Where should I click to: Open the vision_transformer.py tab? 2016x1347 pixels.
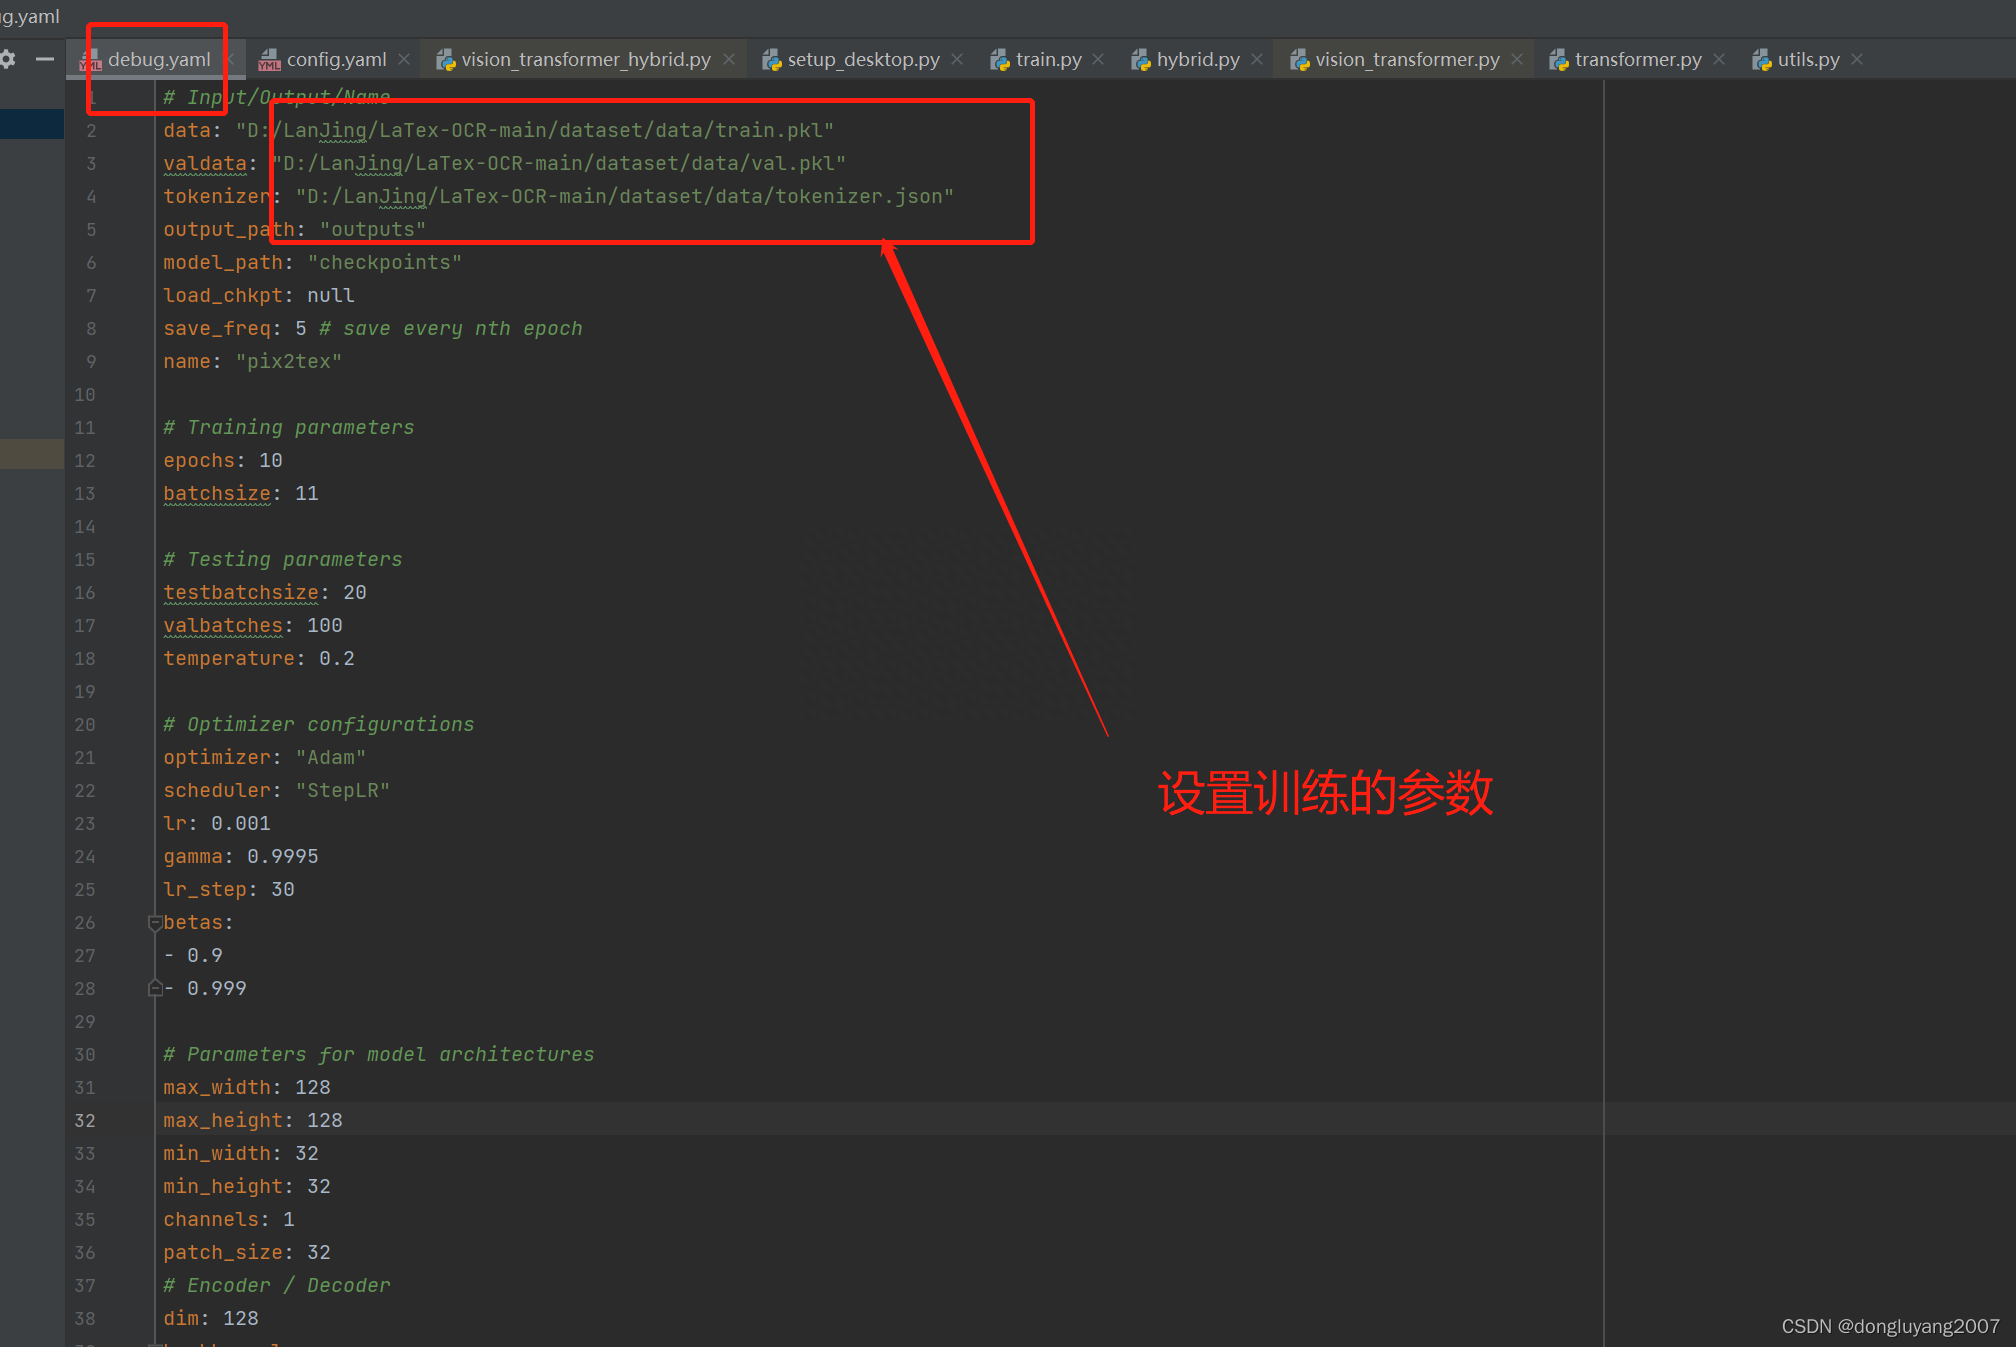pos(1407,60)
